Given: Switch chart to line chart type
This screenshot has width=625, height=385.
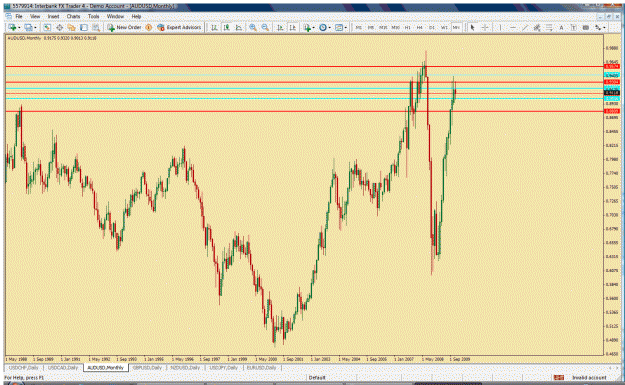Looking at the screenshot, I should pos(238,28).
